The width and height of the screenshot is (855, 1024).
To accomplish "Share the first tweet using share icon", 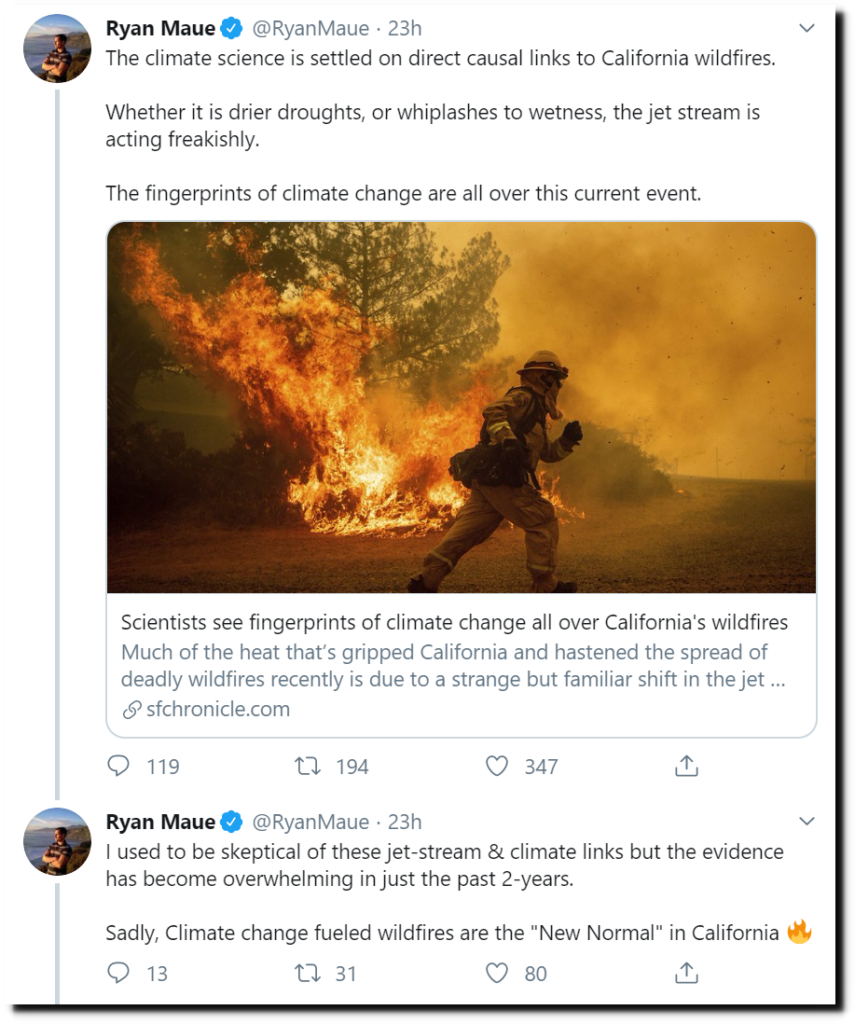I will point(686,766).
